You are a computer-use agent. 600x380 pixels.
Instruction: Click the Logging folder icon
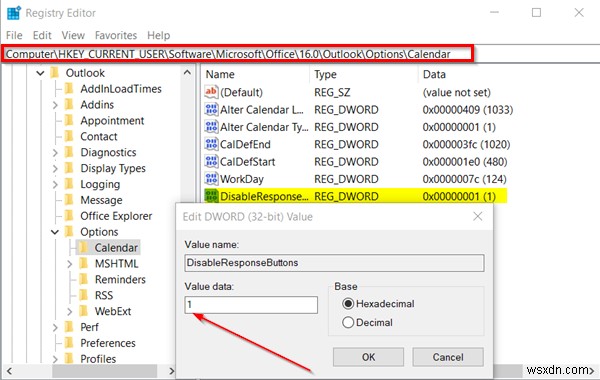(69, 184)
